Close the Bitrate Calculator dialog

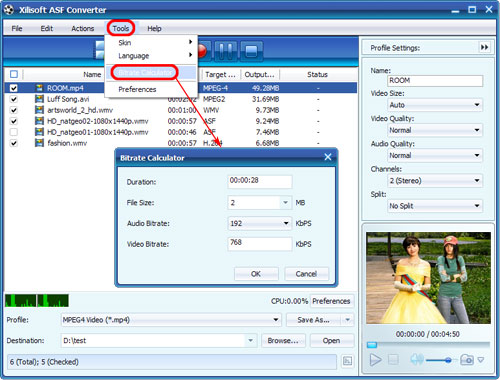pyautogui.click(x=328, y=157)
